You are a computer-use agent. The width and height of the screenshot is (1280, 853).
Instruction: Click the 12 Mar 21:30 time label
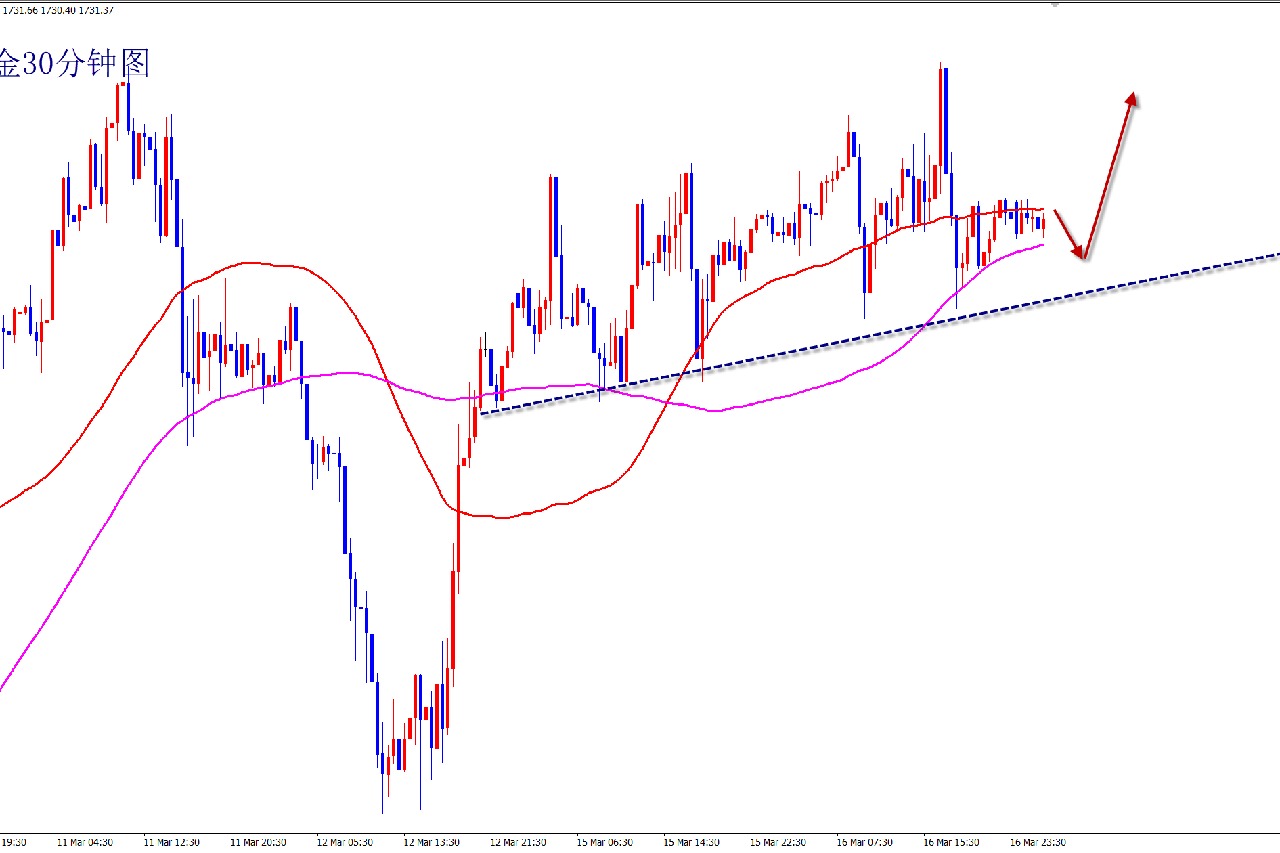pyautogui.click(x=518, y=842)
